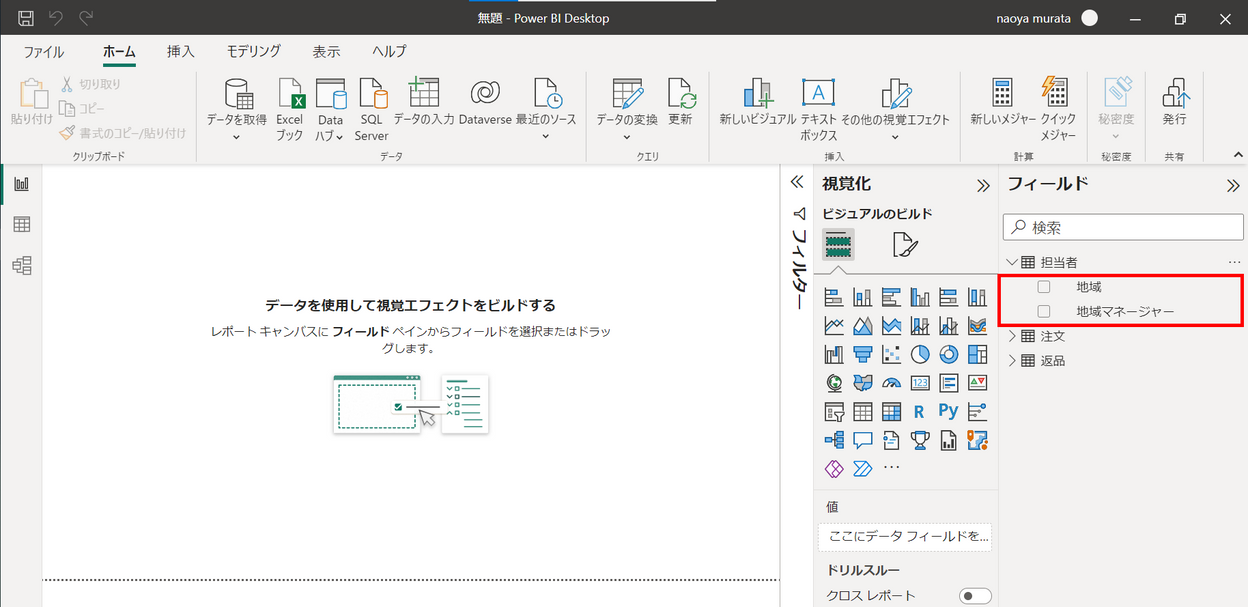Open the その他の視覚エフェクト dropdown
Viewport: 1248px width, 607px height.
point(895,137)
